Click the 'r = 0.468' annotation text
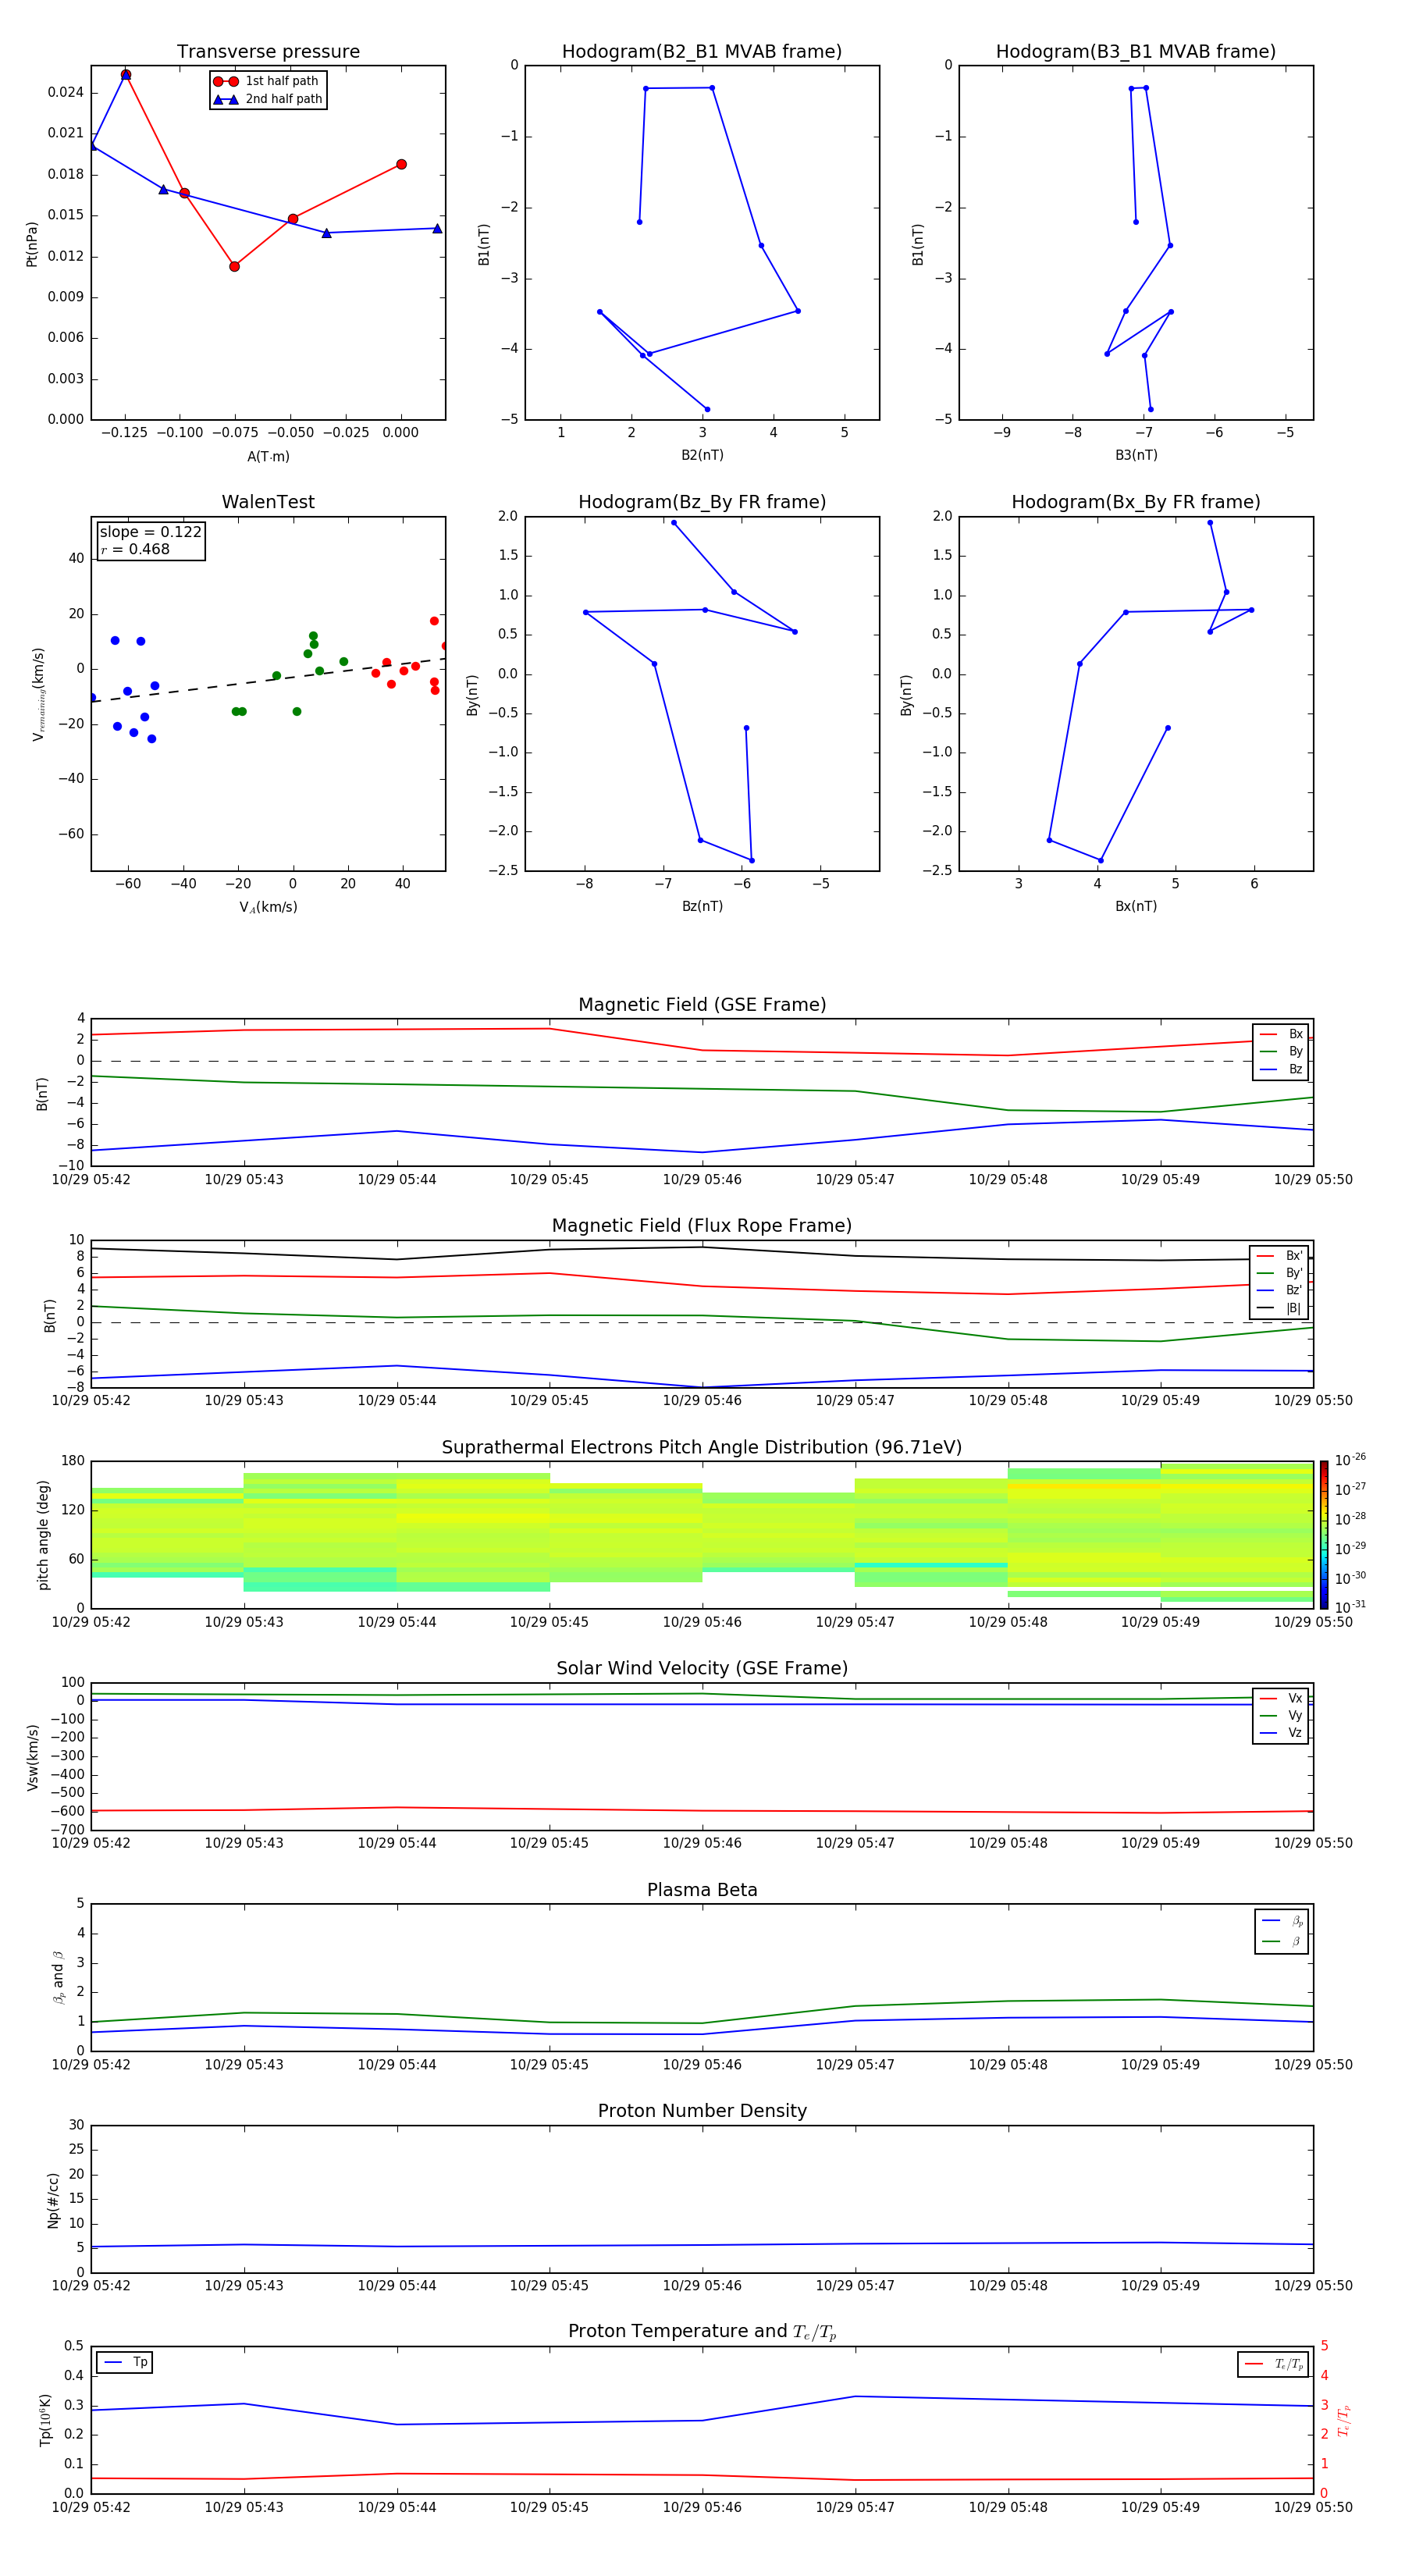This screenshot has height=2576, width=1405. (135, 549)
